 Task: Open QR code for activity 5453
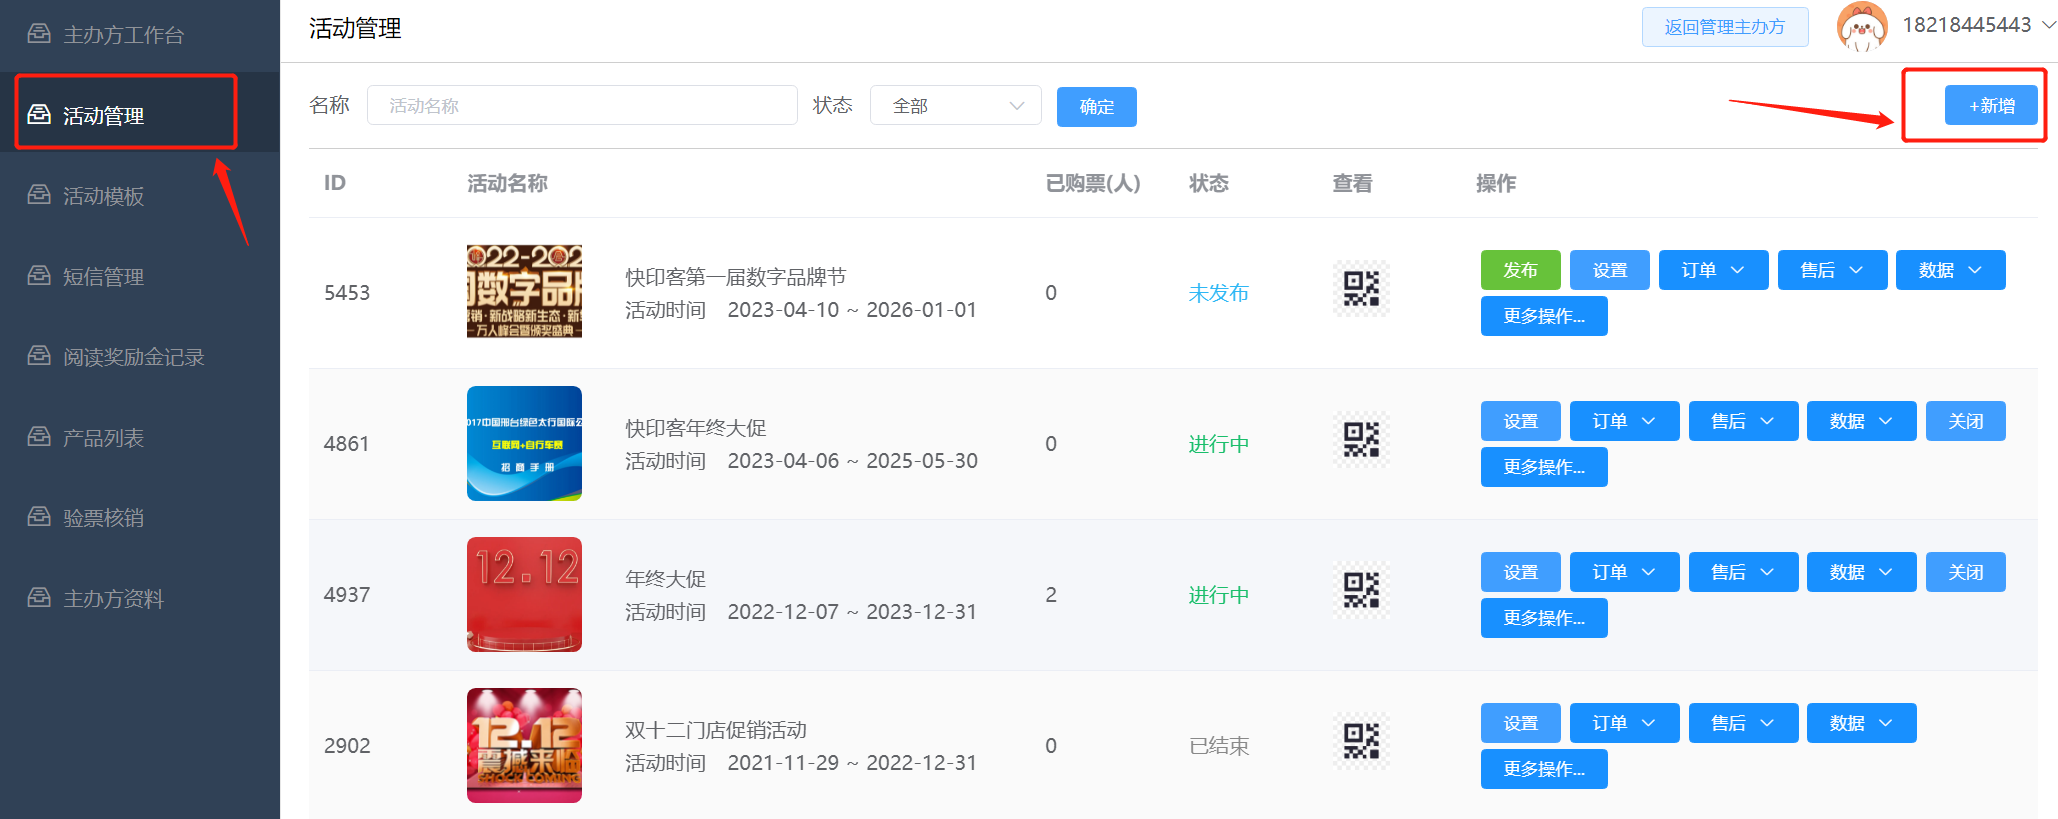click(x=1360, y=289)
